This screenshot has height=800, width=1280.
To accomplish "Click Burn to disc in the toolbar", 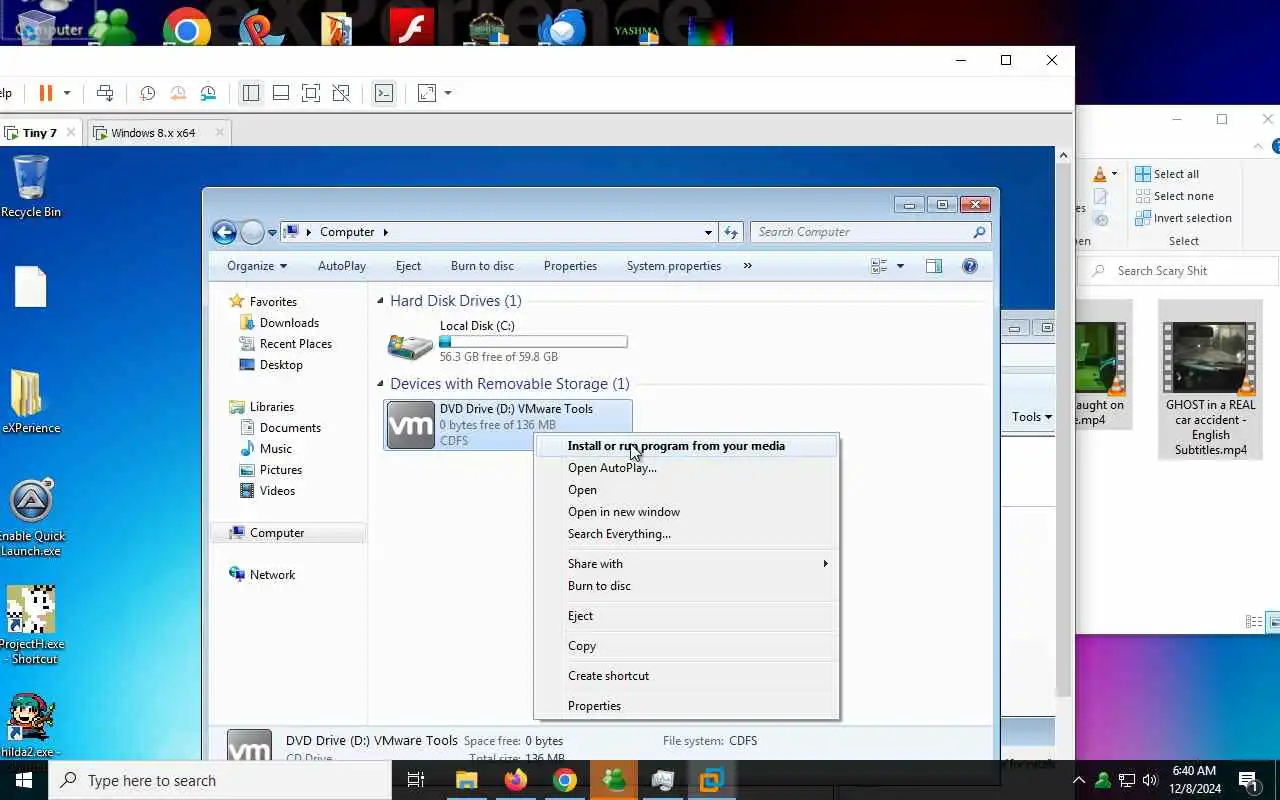I will pyautogui.click(x=482, y=266).
